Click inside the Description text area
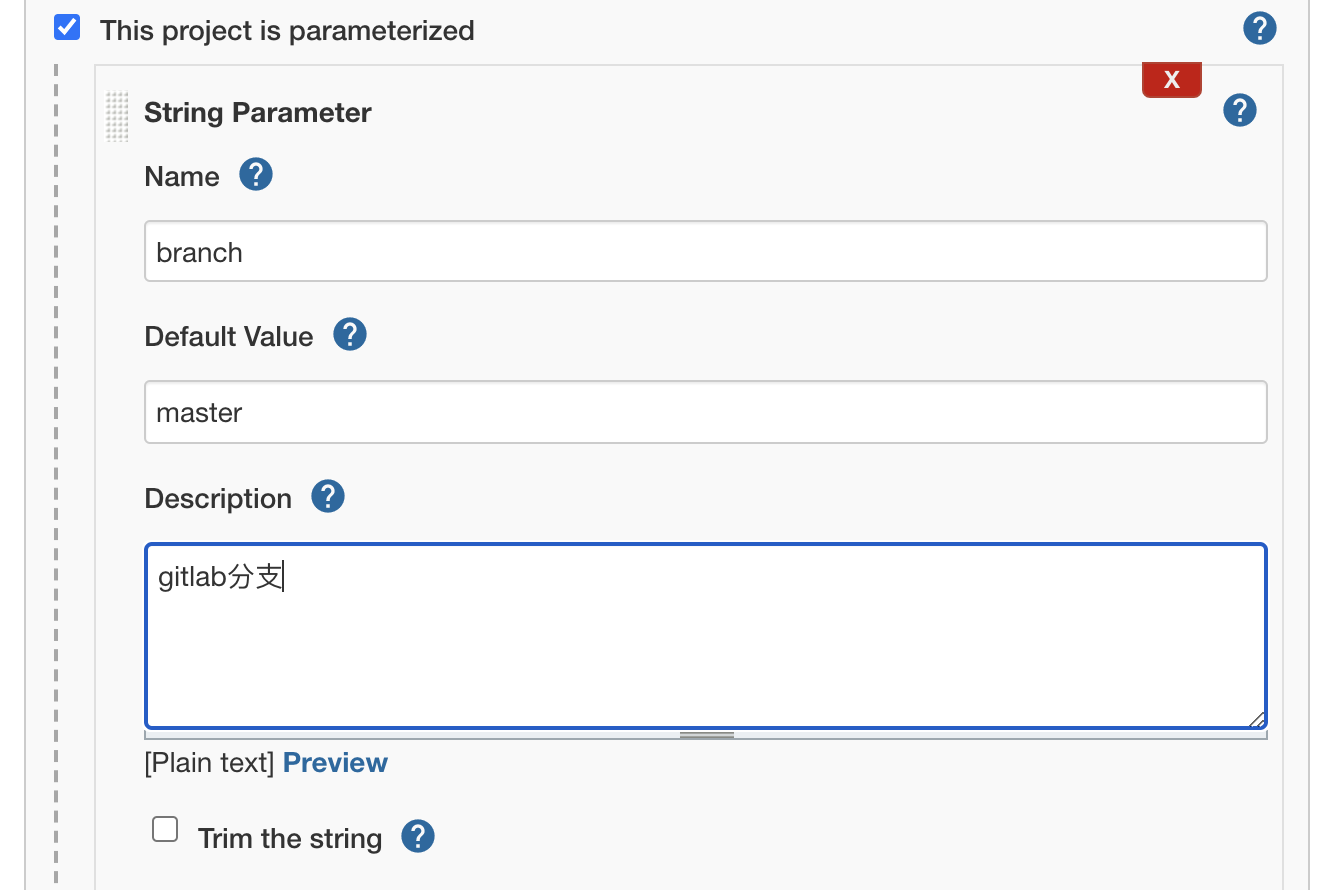Screen dimensions: 1344x890 pyautogui.click(x=706, y=636)
